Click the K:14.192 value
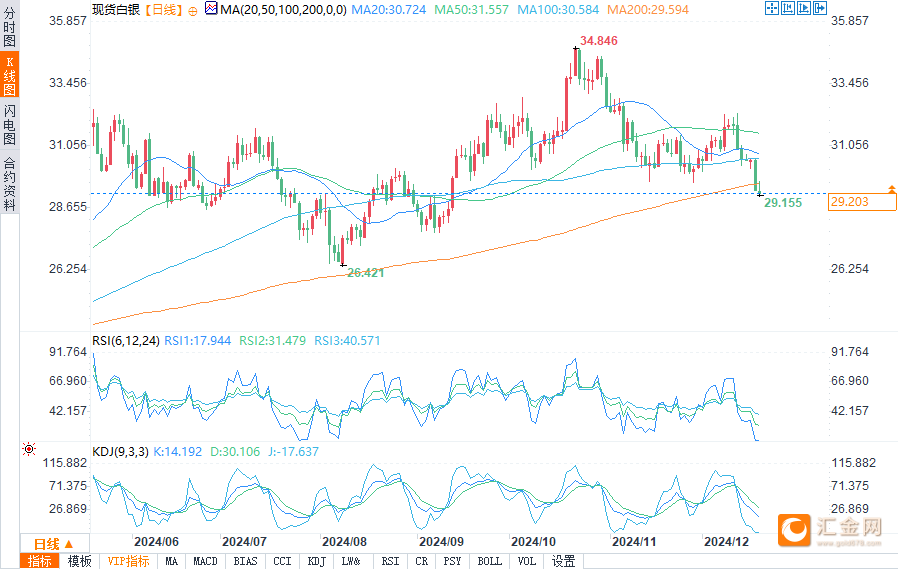The width and height of the screenshot is (898, 569). [178, 452]
